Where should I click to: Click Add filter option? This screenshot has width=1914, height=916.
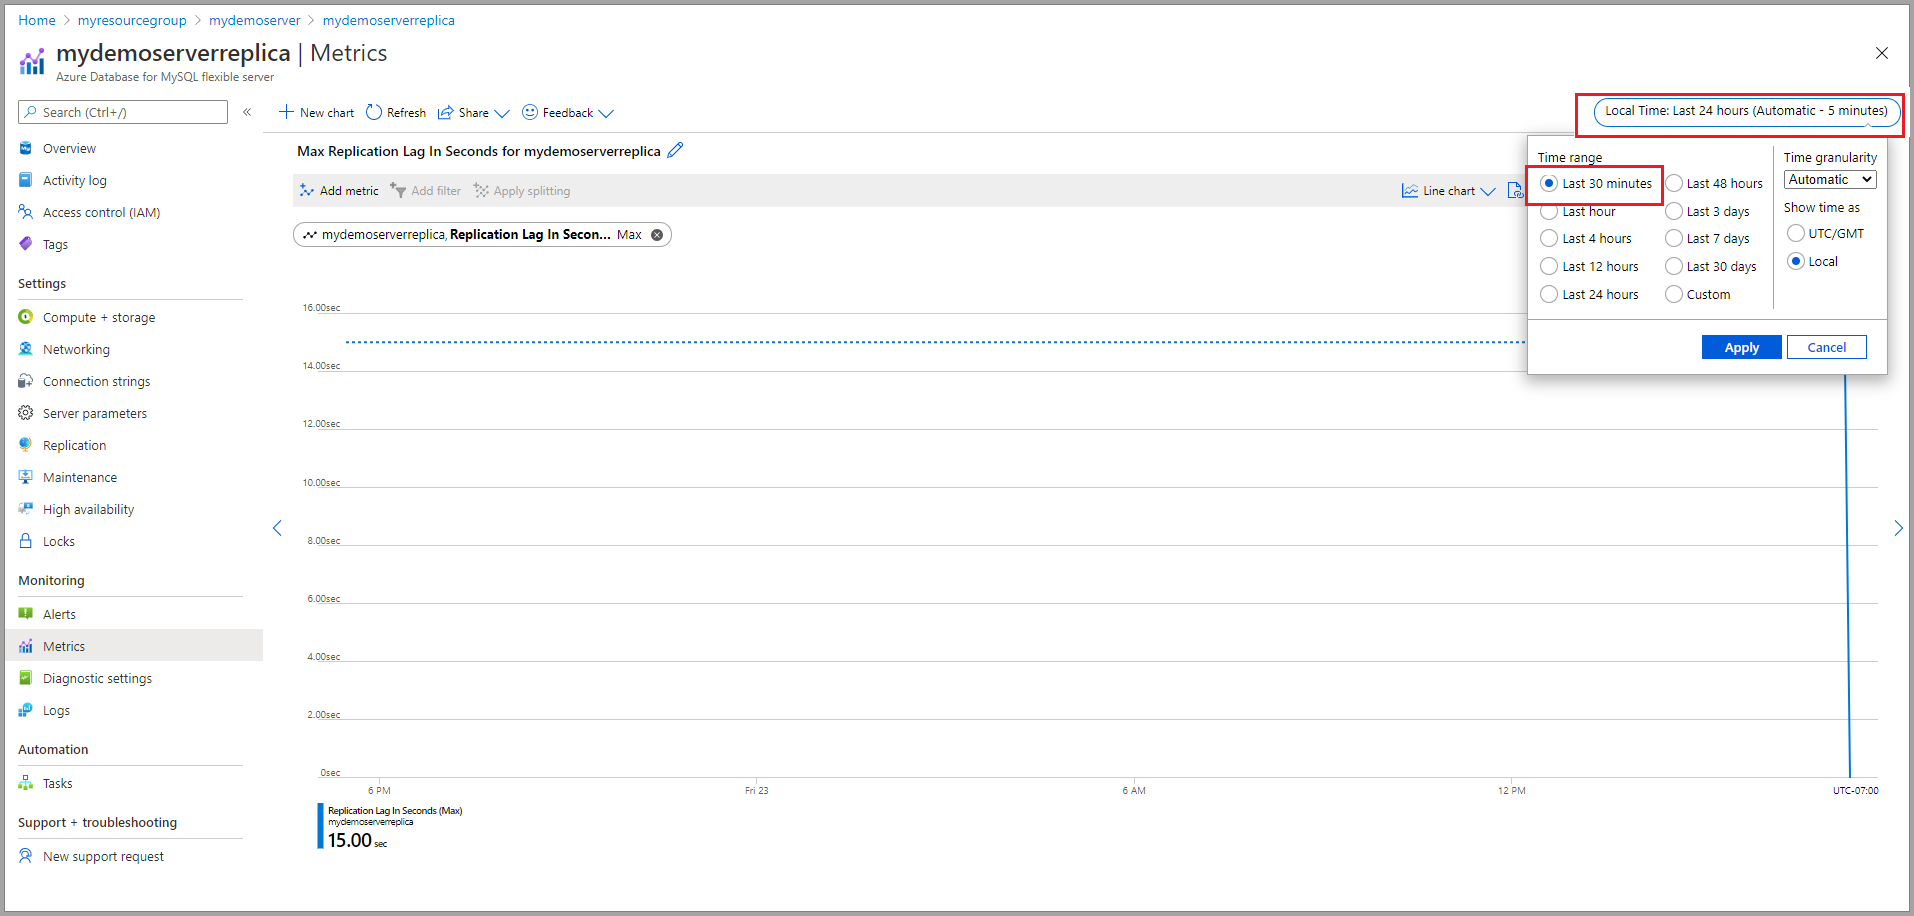coord(426,191)
